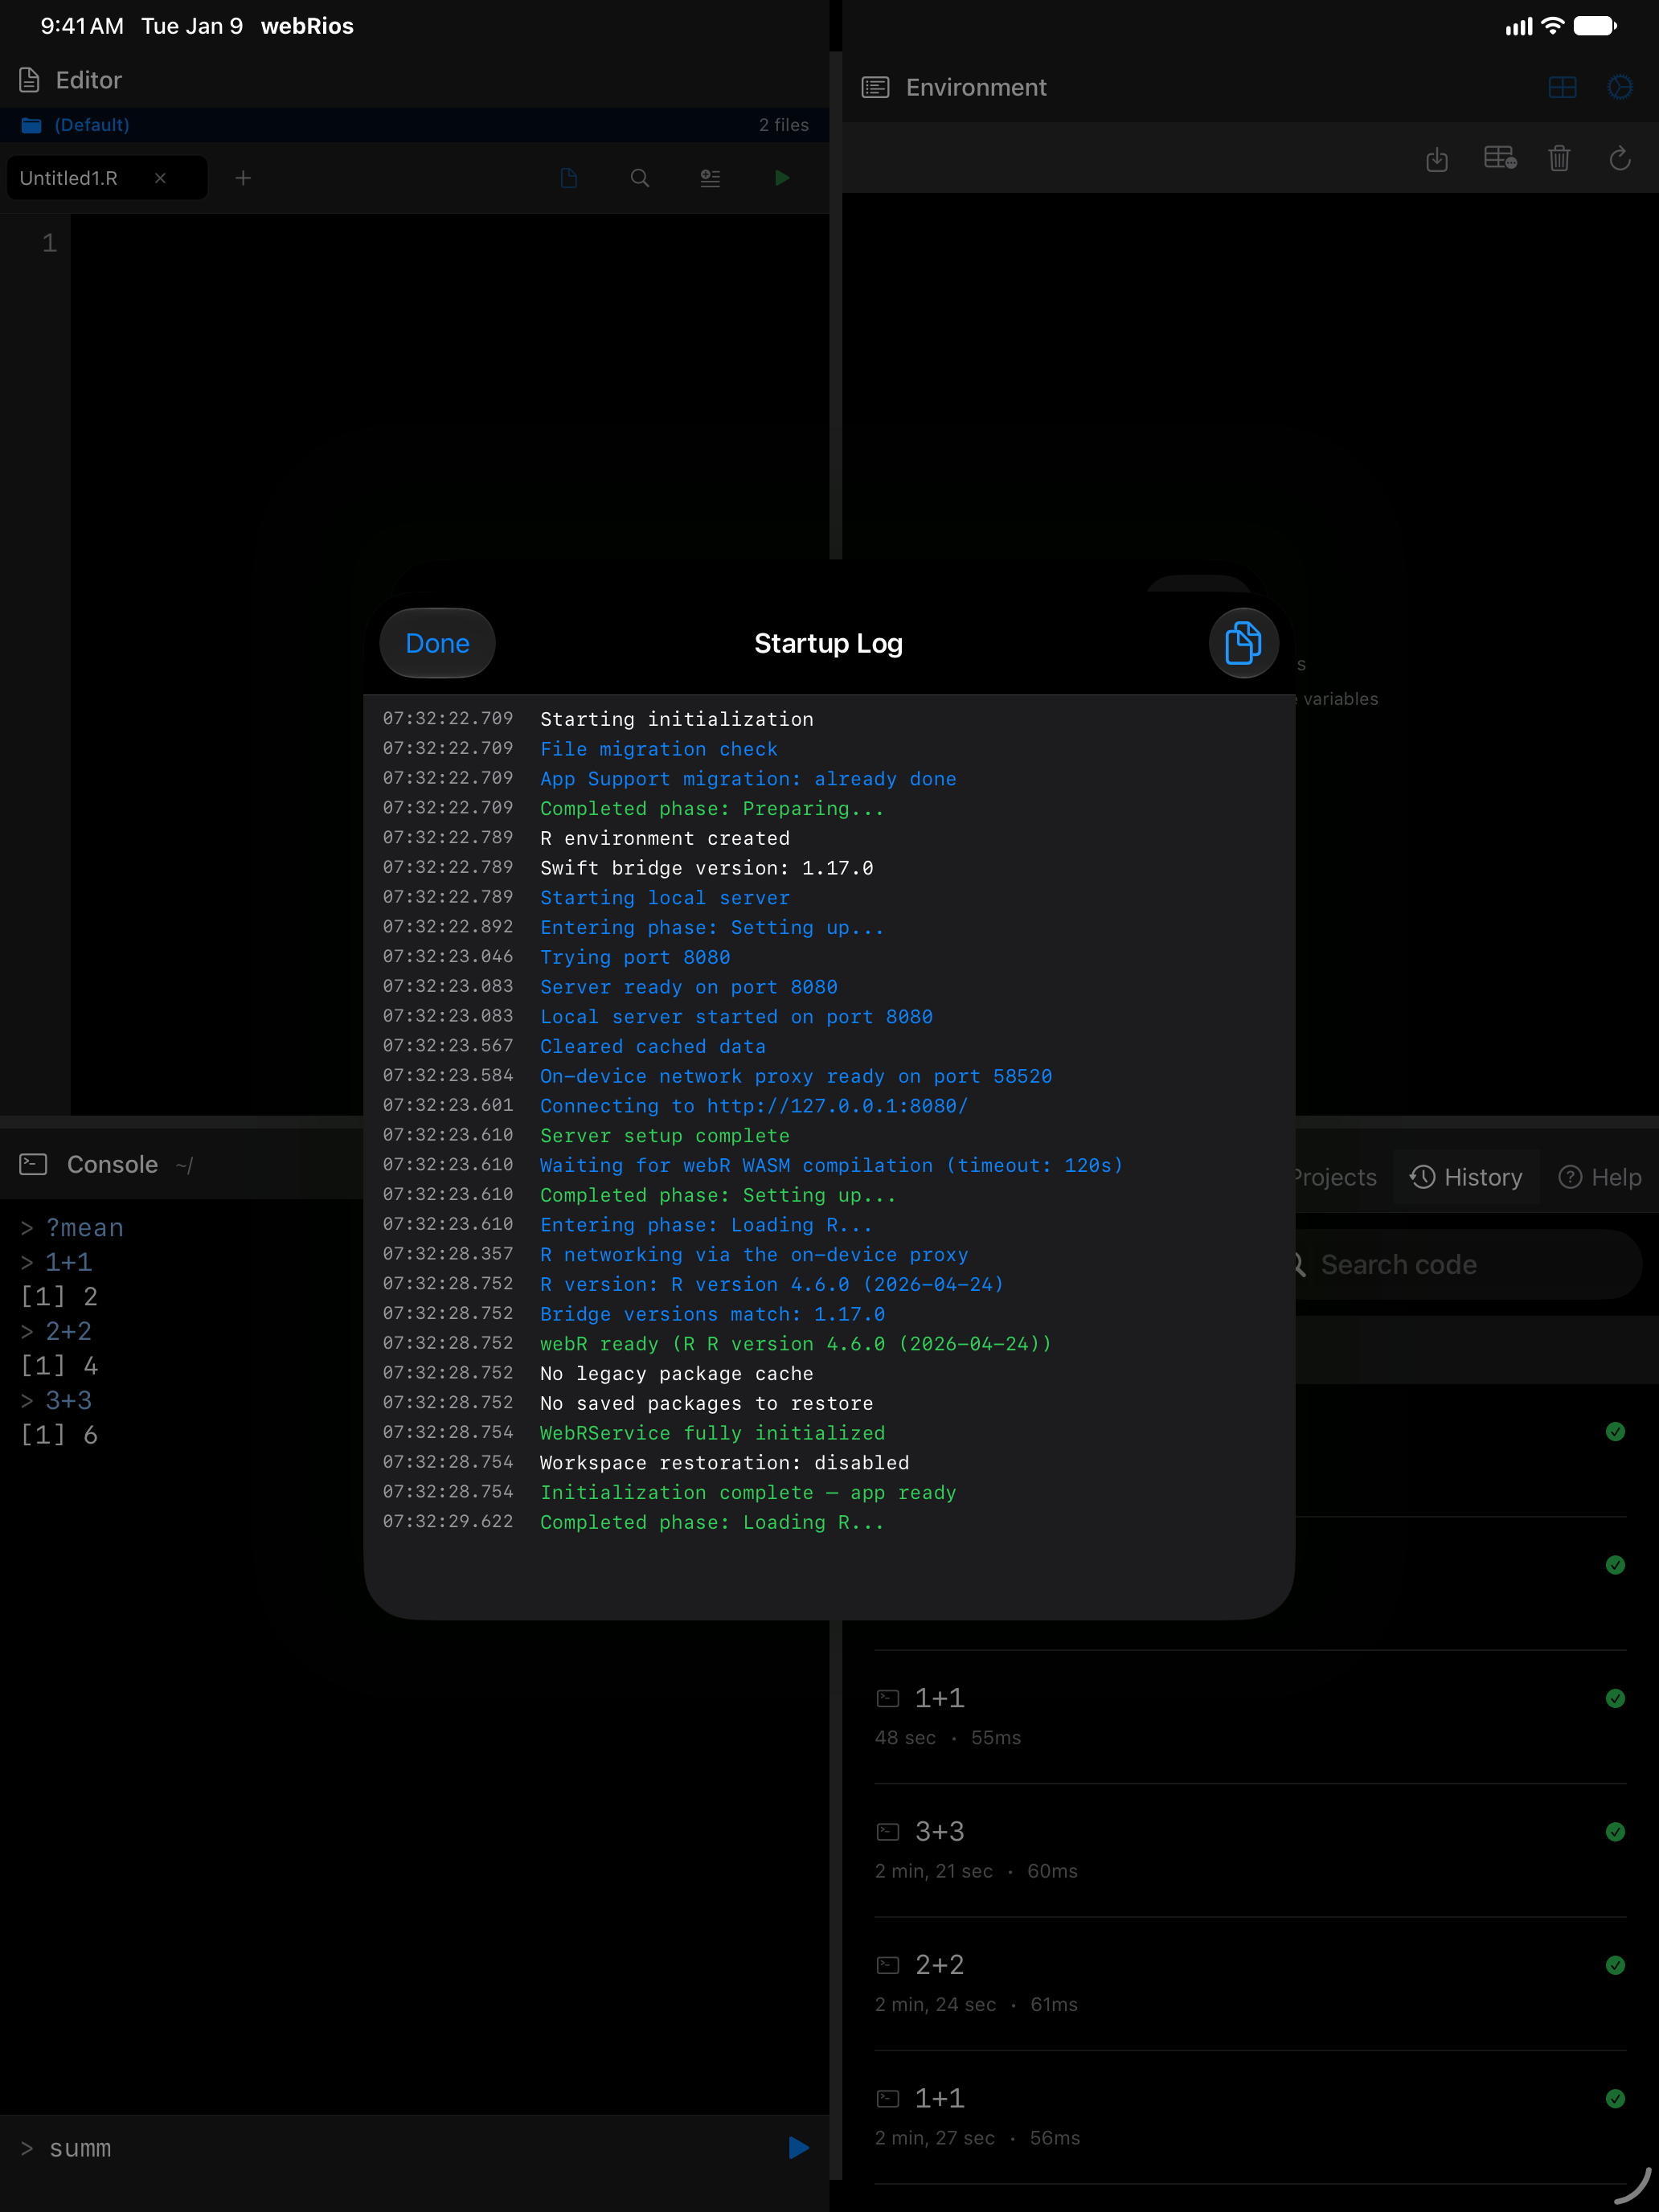
Task: Select history entry 3+3
Action: tap(1250, 1850)
